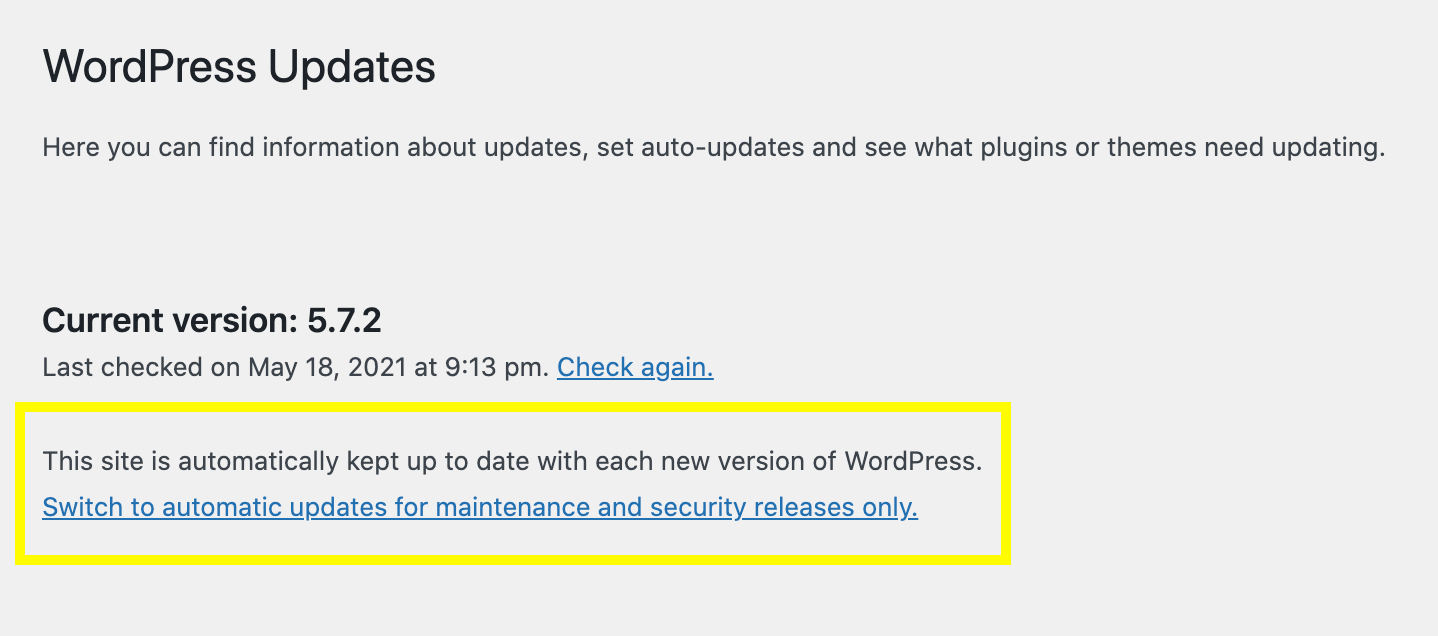
Task: Select the version number 5.7.2
Action: [x=344, y=321]
